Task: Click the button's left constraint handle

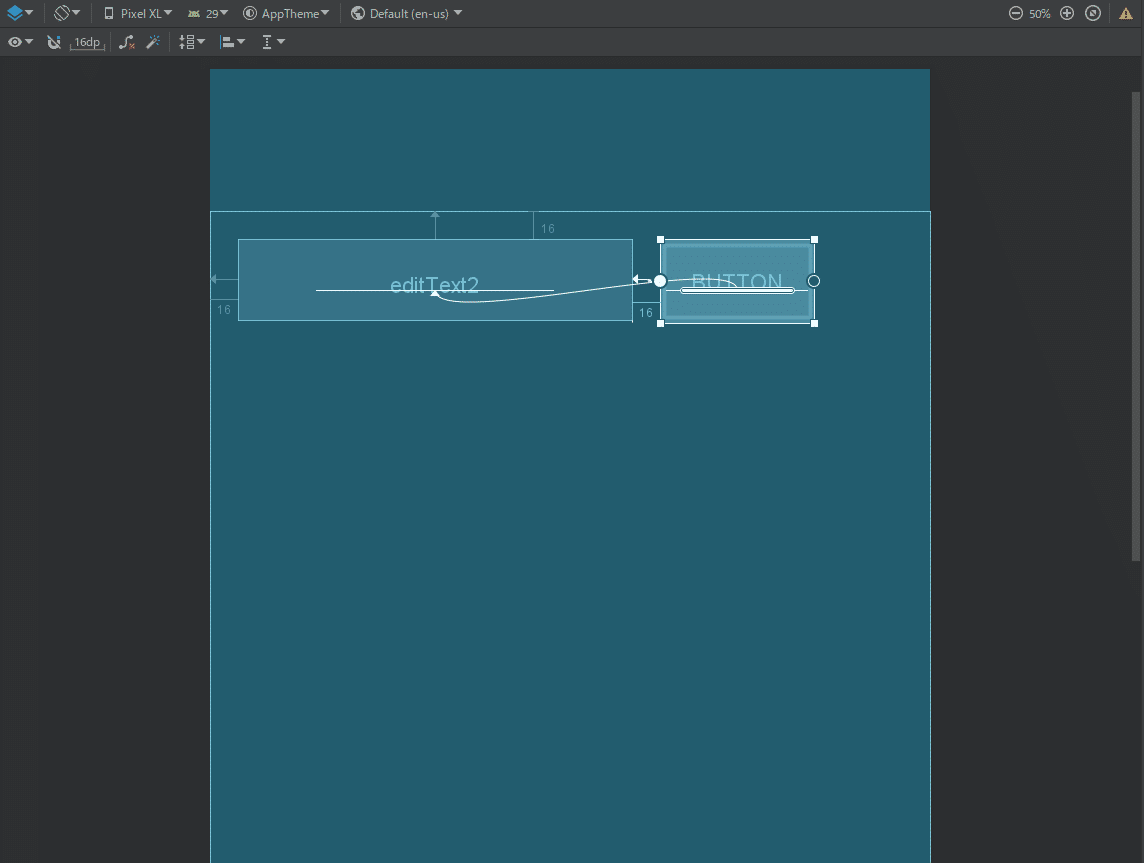Action: tap(660, 281)
